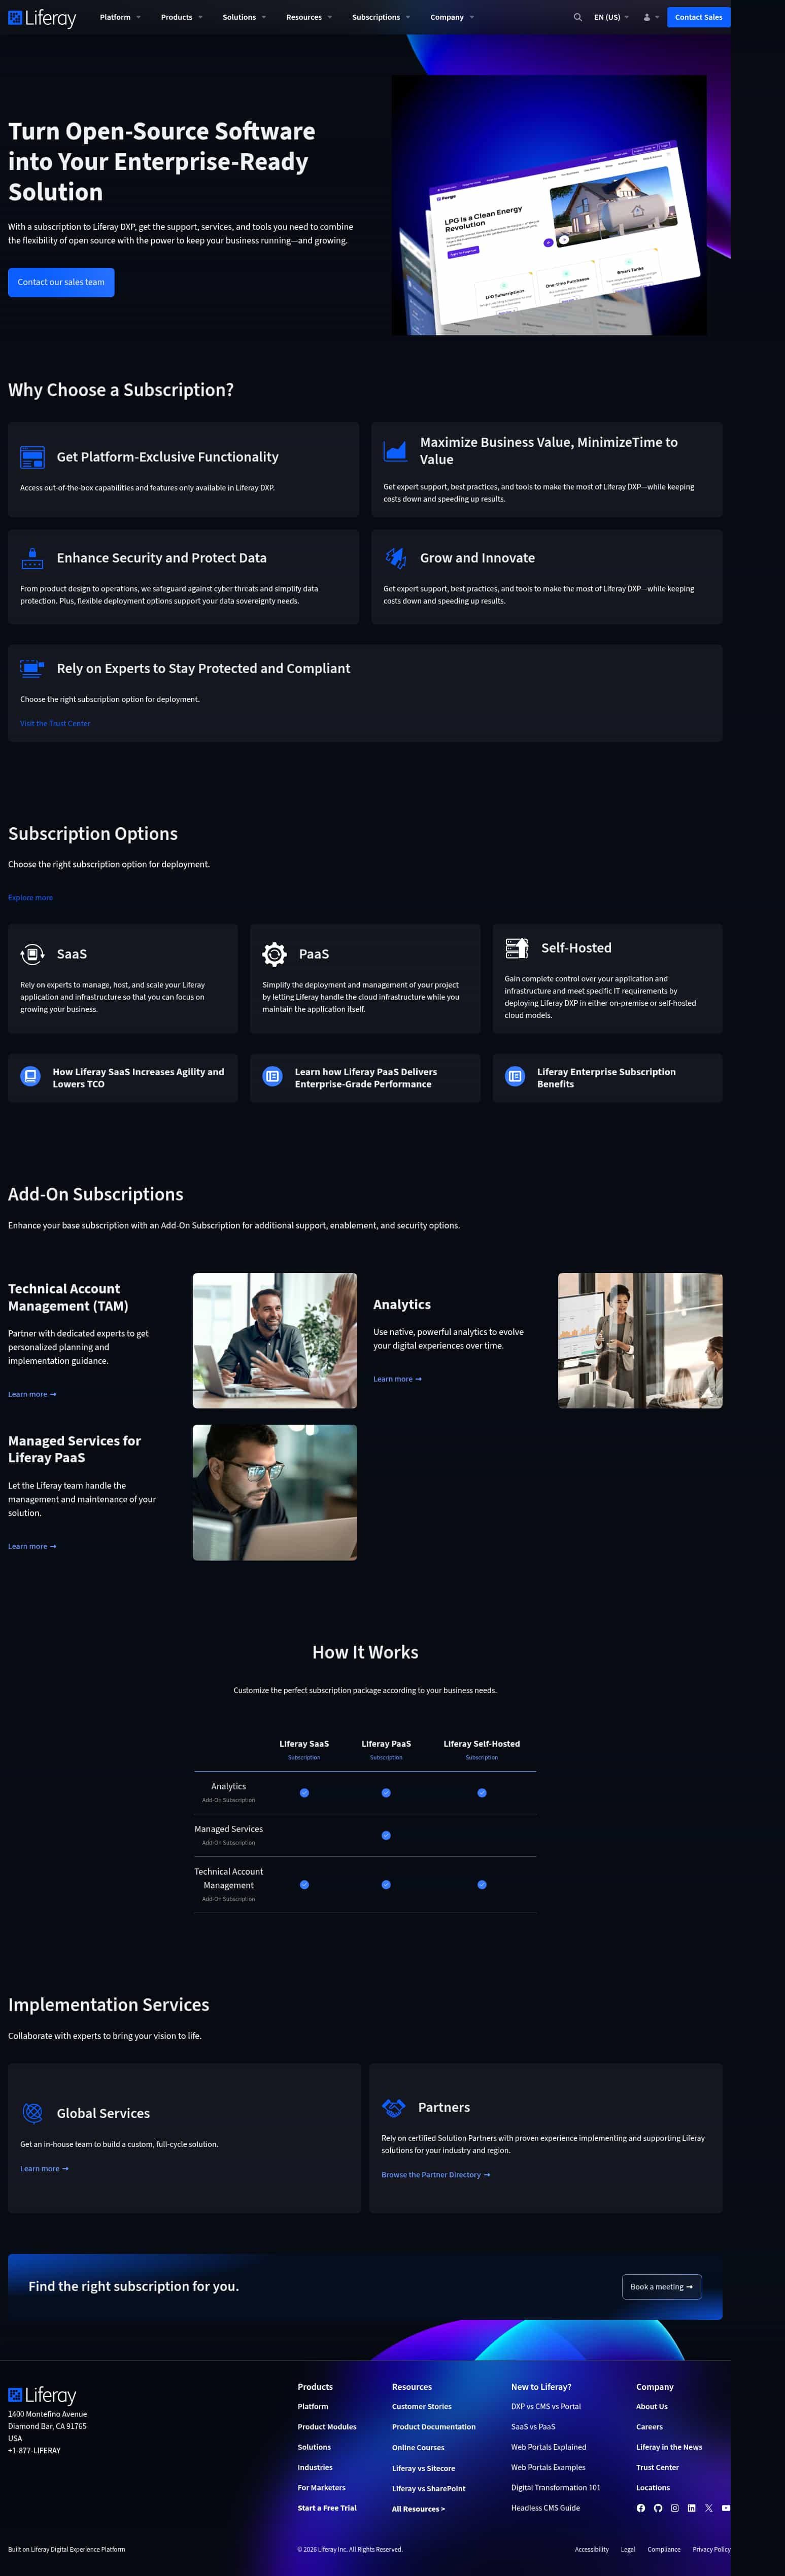Click the icon beside Learn how Liferay PaaS Delivers
785x2576 pixels.
[x=272, y=1077]
